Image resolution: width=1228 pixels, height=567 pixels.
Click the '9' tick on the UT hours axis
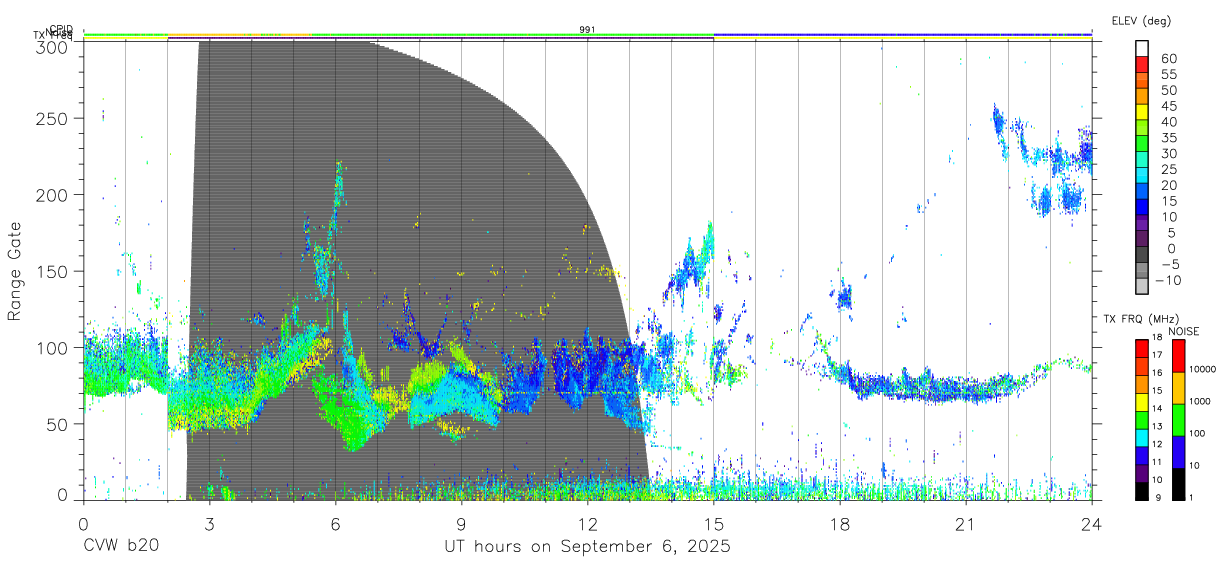coord(461,523)
